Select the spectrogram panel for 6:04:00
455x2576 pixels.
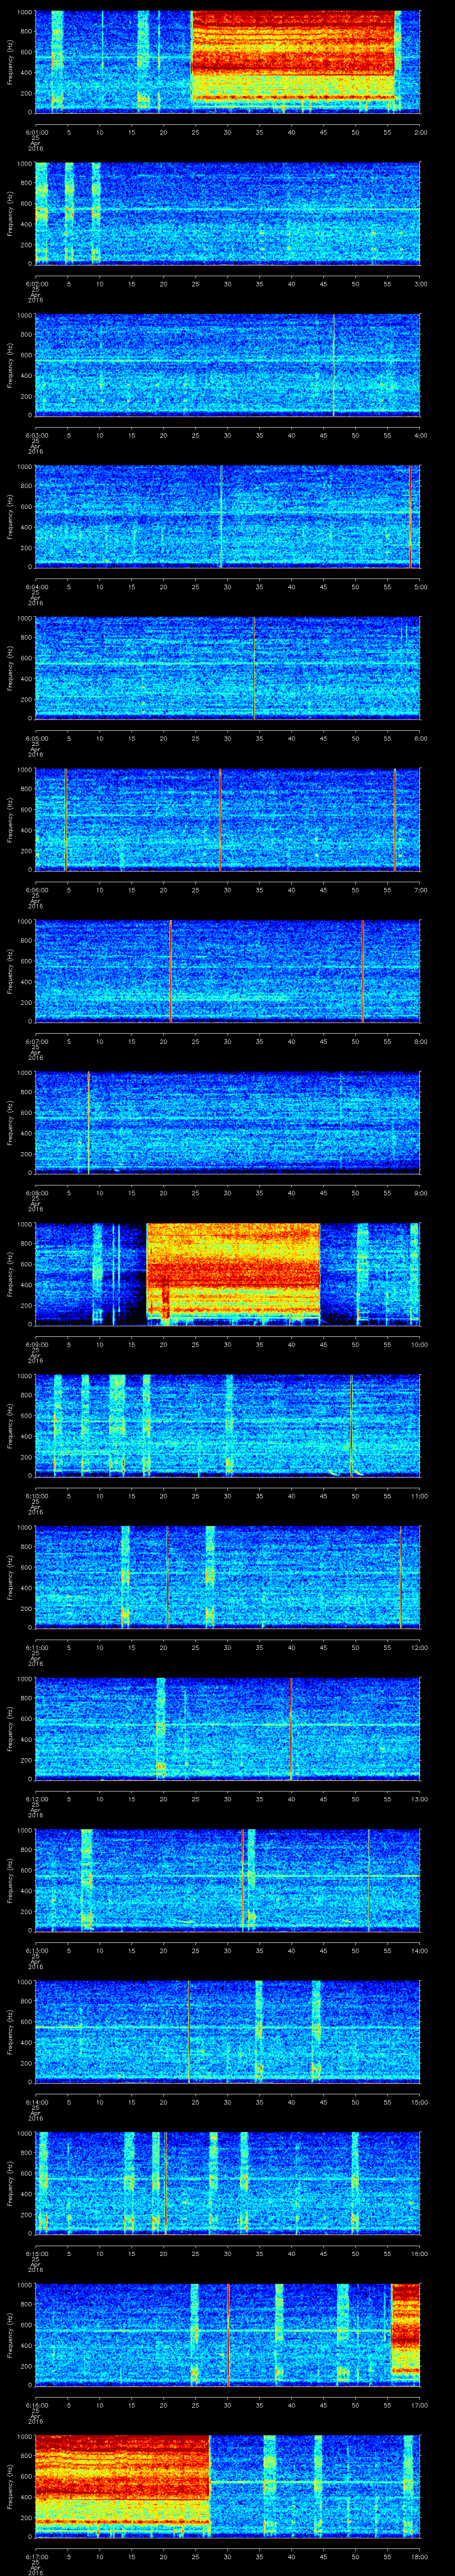tap(228, 517)
